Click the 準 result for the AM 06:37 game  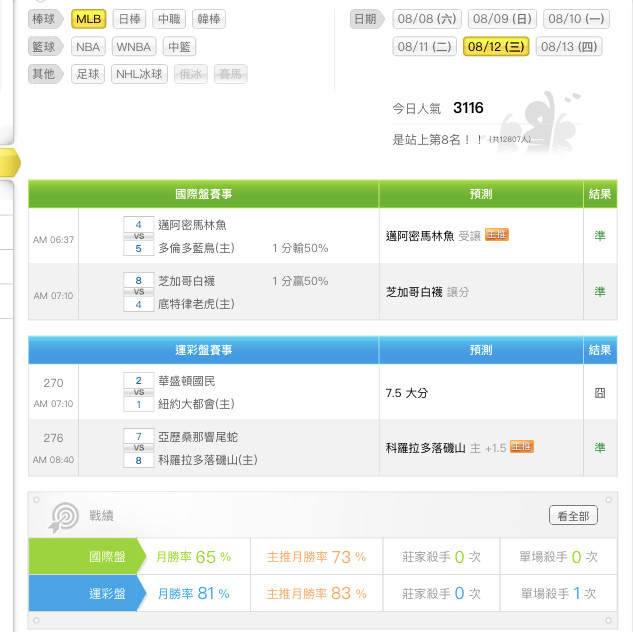click(x=600, y=236)
